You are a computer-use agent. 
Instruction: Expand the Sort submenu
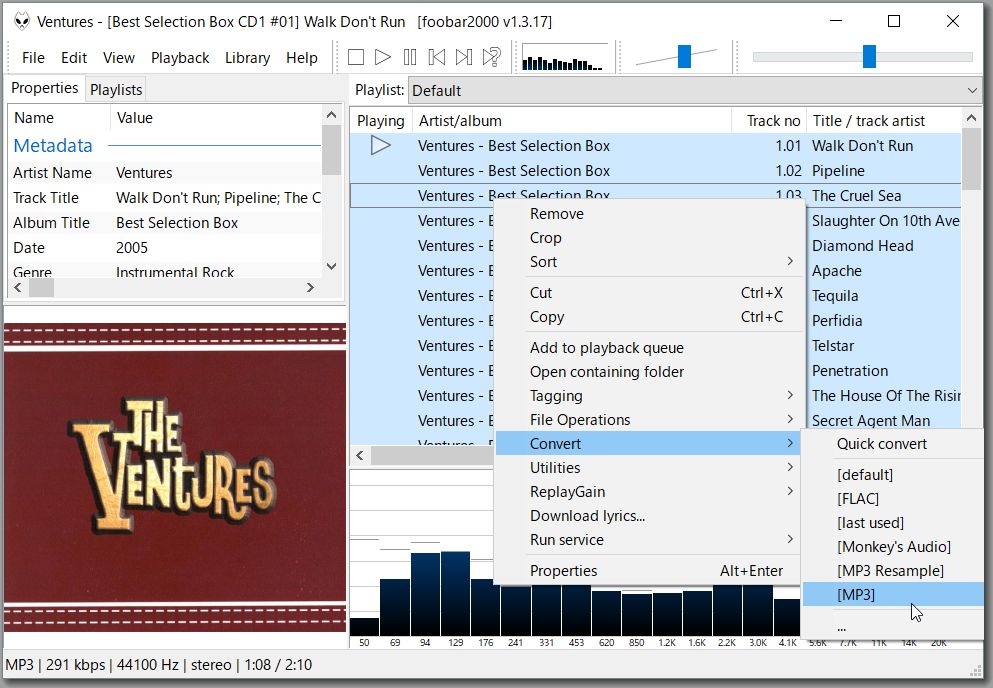[647, 262]
